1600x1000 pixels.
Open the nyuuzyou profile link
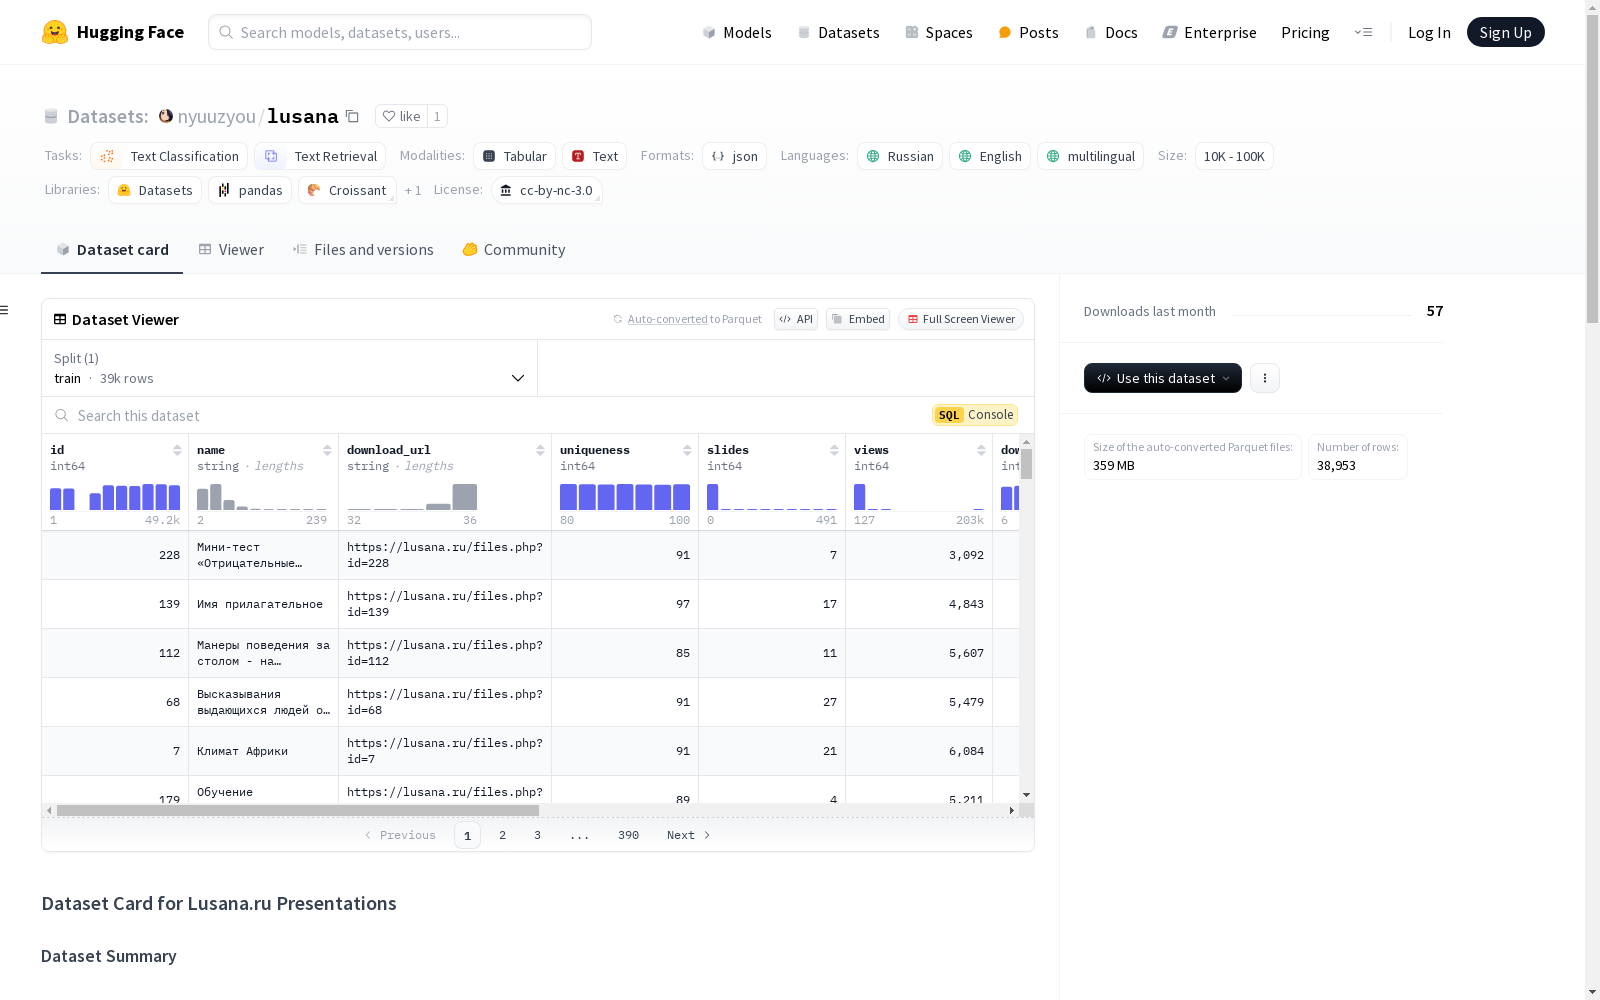coord(217,116)
